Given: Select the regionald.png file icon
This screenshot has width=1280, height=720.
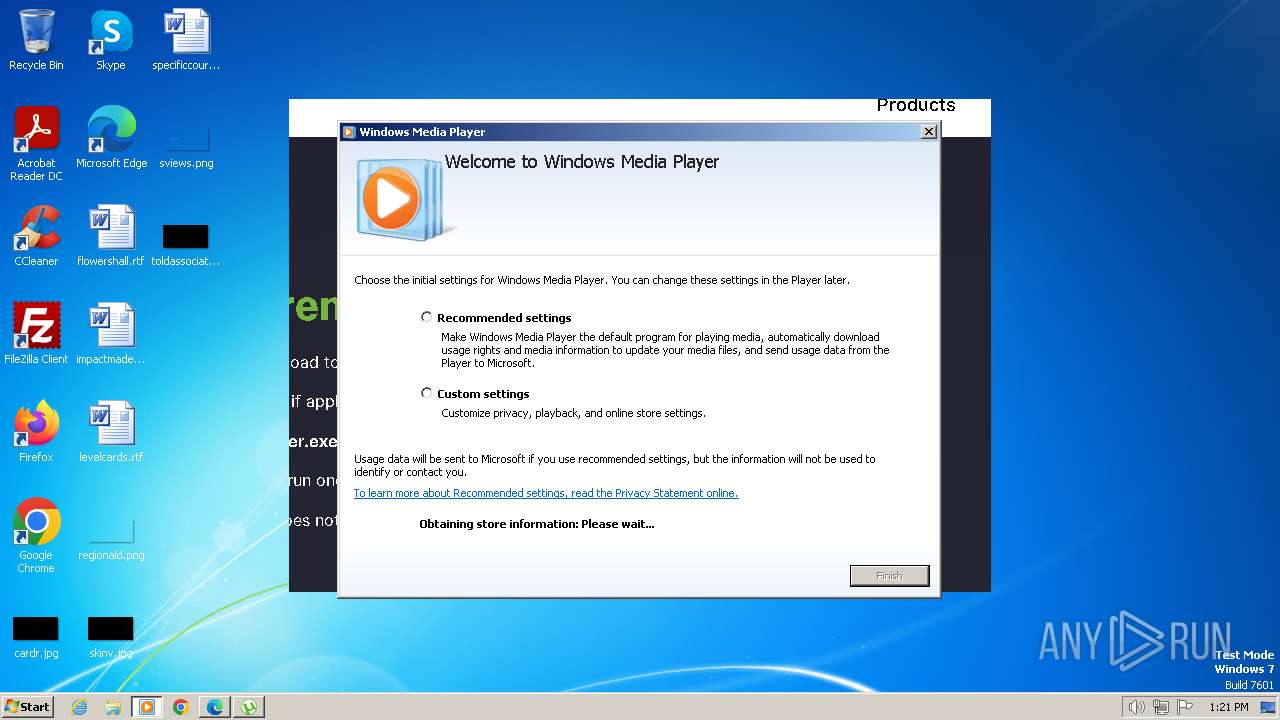Looking at the screenshot, I should [111, 539].
